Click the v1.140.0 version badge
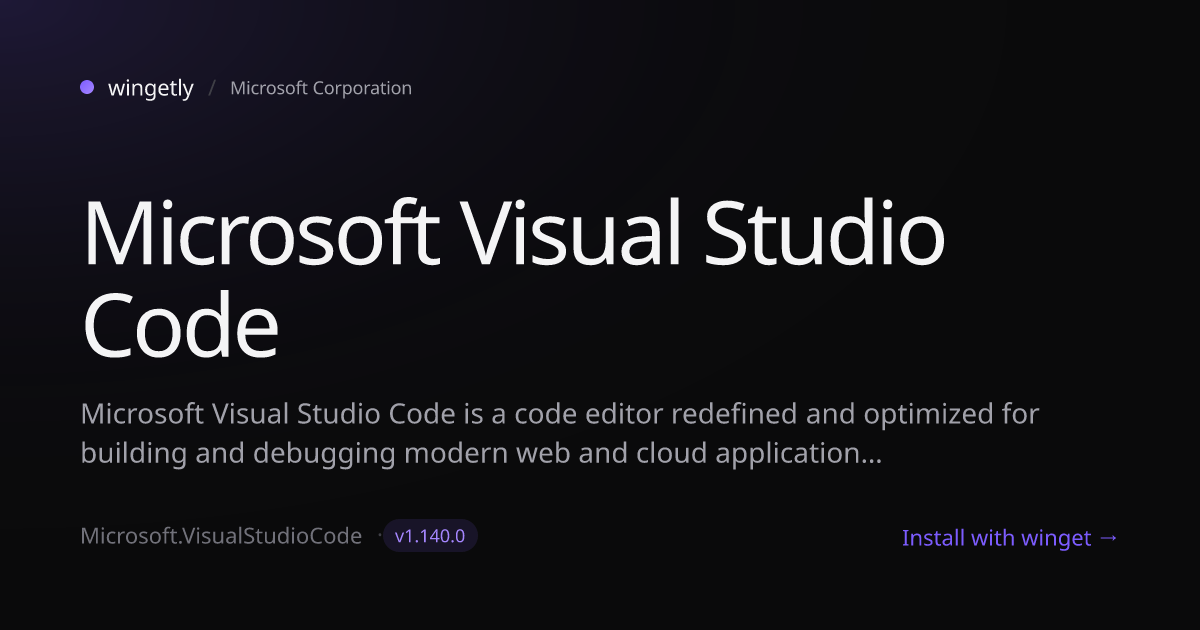The height and width of the screenshot is (630, 1200). tap(430, 536)
